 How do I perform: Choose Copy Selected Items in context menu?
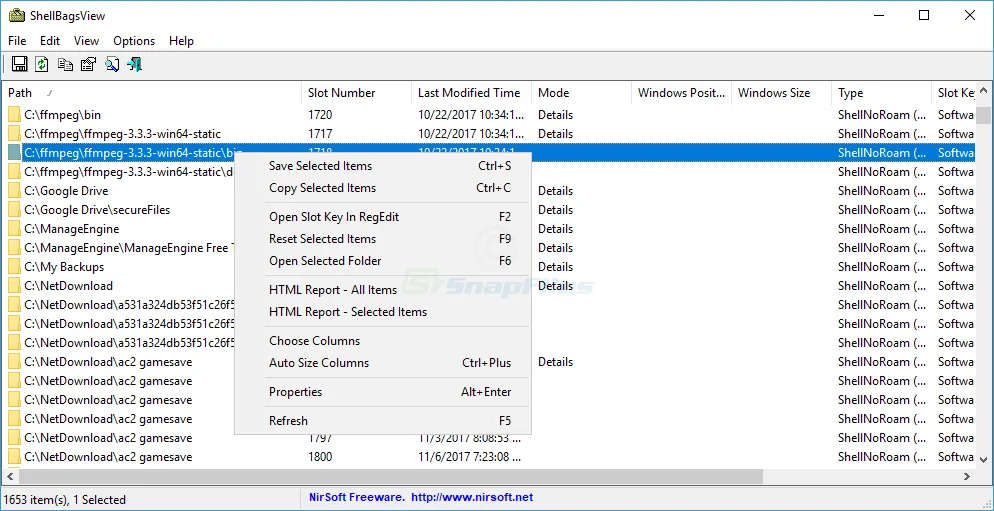(x=383, y=188)
